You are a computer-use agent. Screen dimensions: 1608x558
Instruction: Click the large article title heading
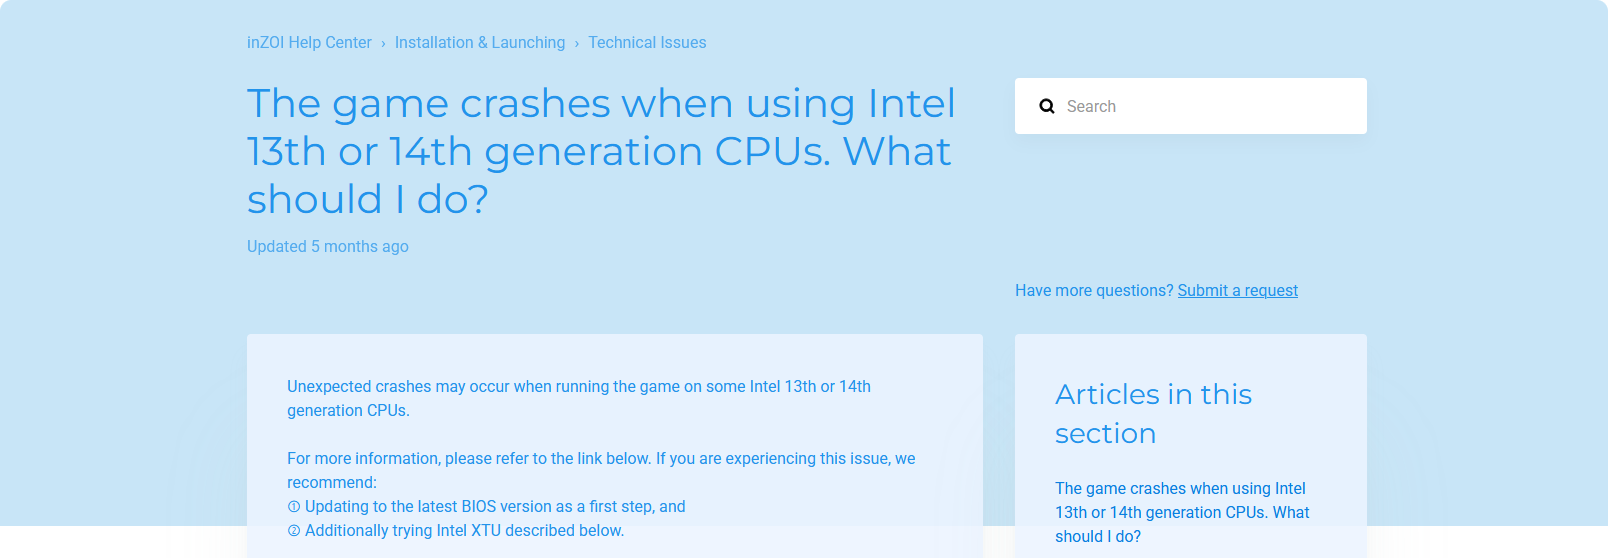pos(600,151)
